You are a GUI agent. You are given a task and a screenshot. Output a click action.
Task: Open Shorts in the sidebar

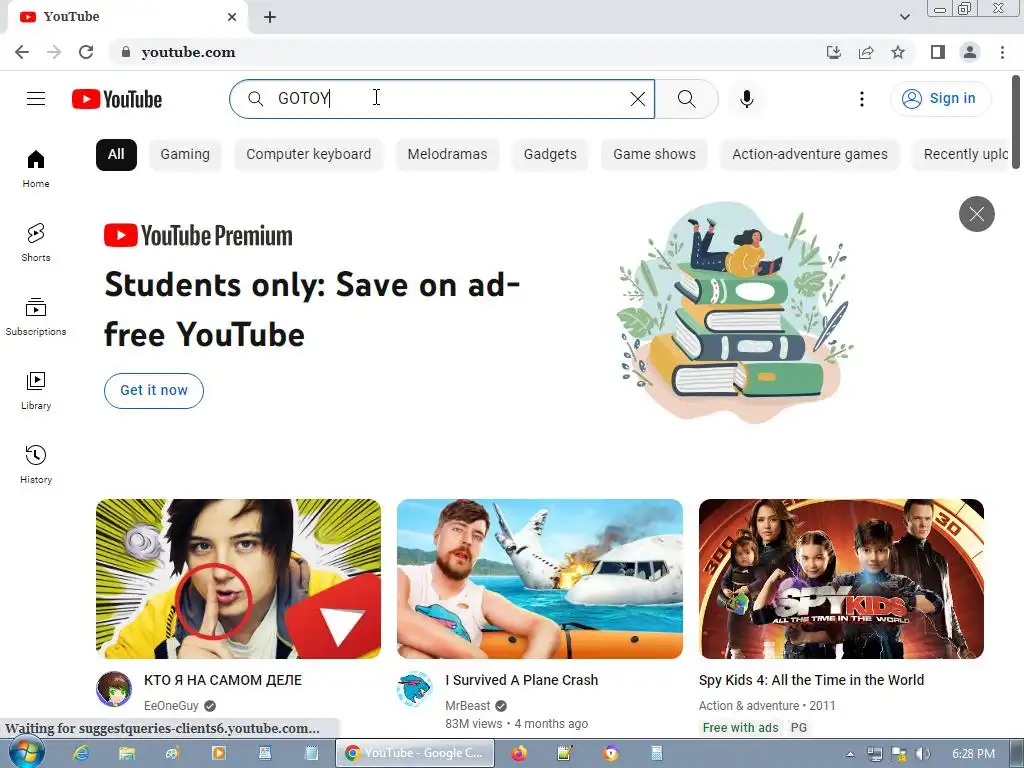pos(36,242)
